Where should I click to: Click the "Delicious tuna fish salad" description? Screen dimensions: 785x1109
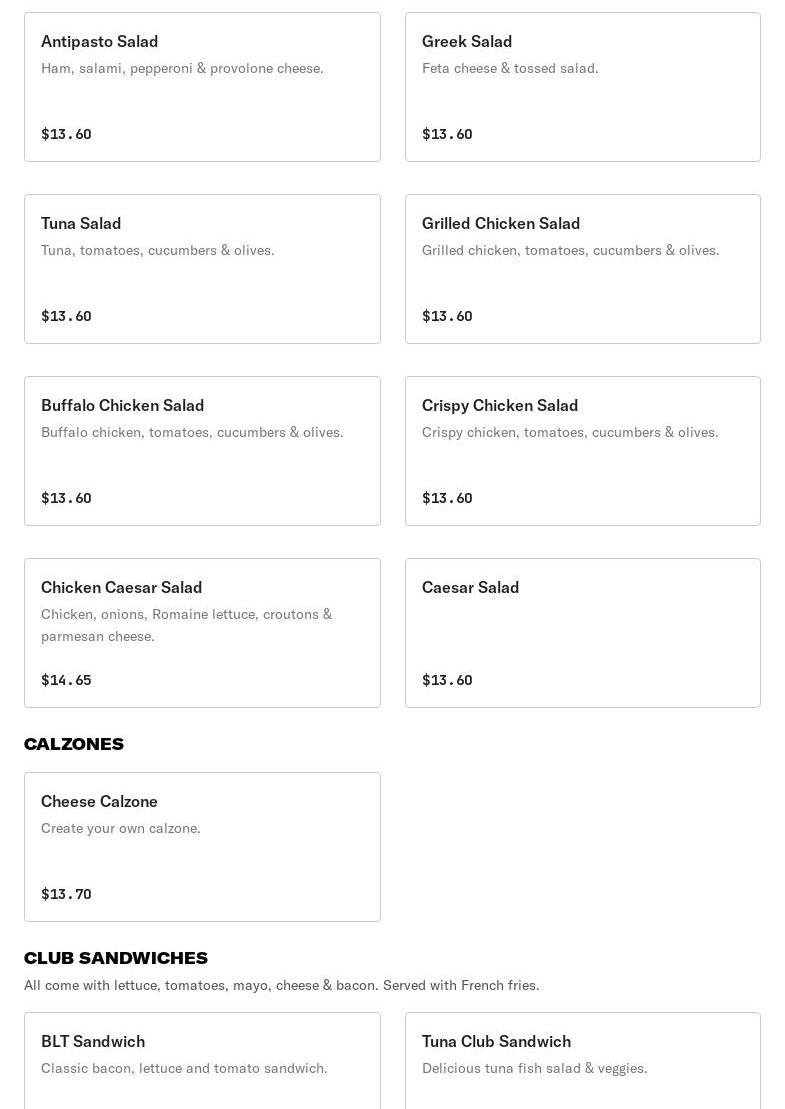pyautogui.click(x=534, y=1068)
